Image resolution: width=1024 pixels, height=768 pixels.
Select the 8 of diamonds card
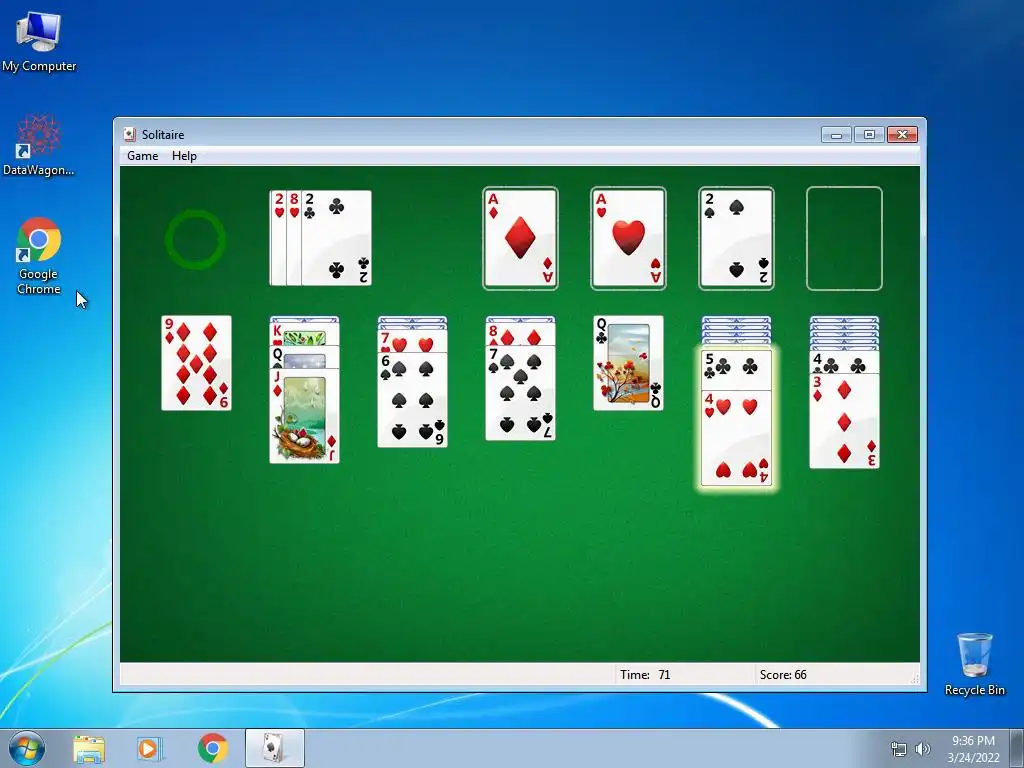pyautogui.click(x=520, y=335)
